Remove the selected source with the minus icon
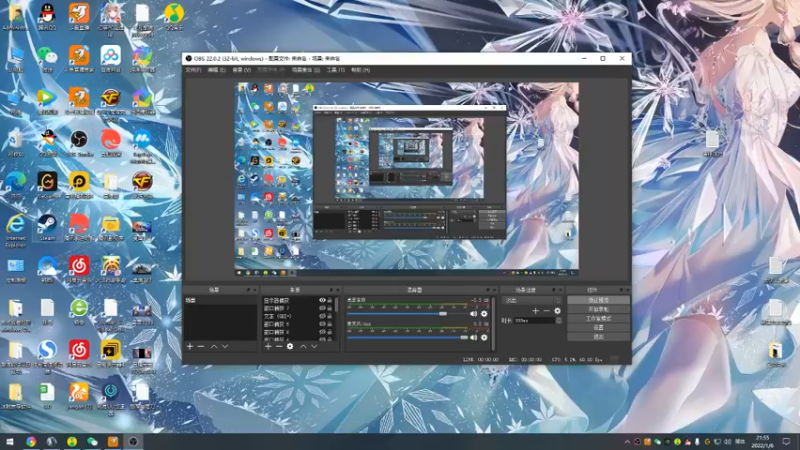Screen dimensions: 800x450 click(279, 346)
